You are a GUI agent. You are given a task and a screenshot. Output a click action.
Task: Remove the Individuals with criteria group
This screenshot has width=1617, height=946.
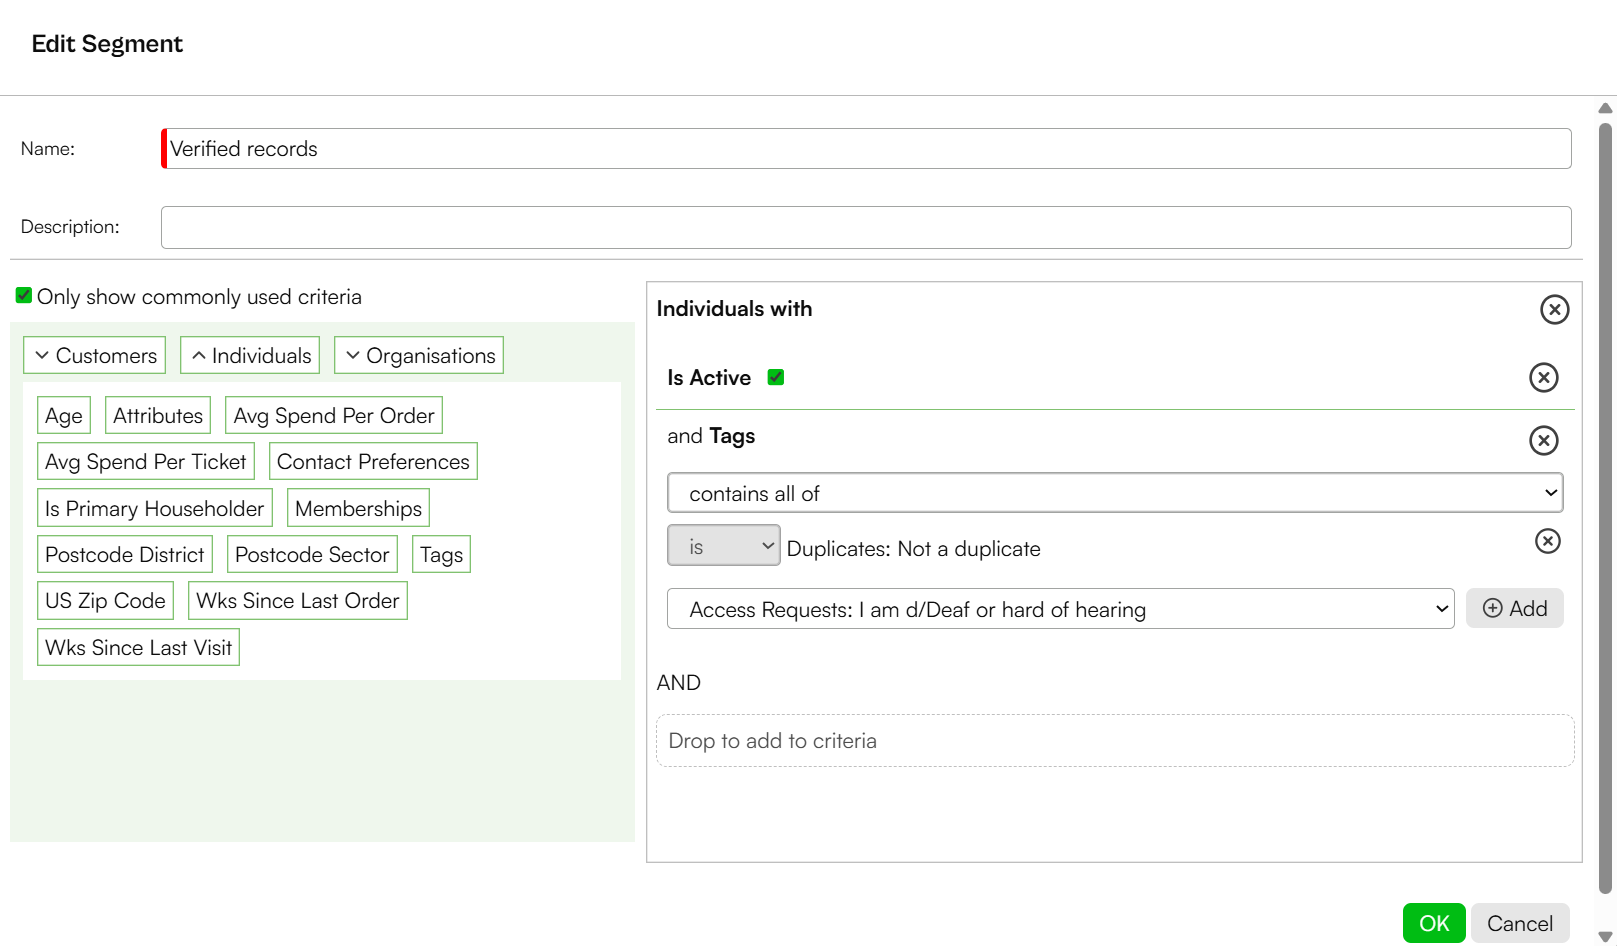(1554, 309)
